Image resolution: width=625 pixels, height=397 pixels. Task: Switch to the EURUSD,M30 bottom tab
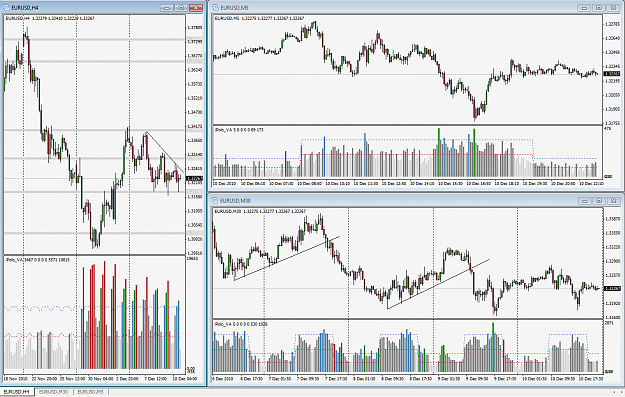tap(53, 392)
